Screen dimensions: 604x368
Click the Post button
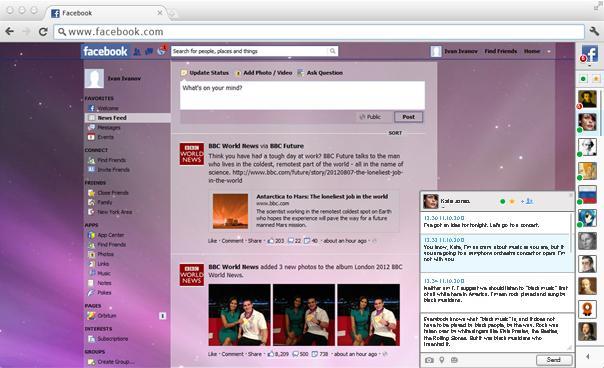click(x=408, y=117)
